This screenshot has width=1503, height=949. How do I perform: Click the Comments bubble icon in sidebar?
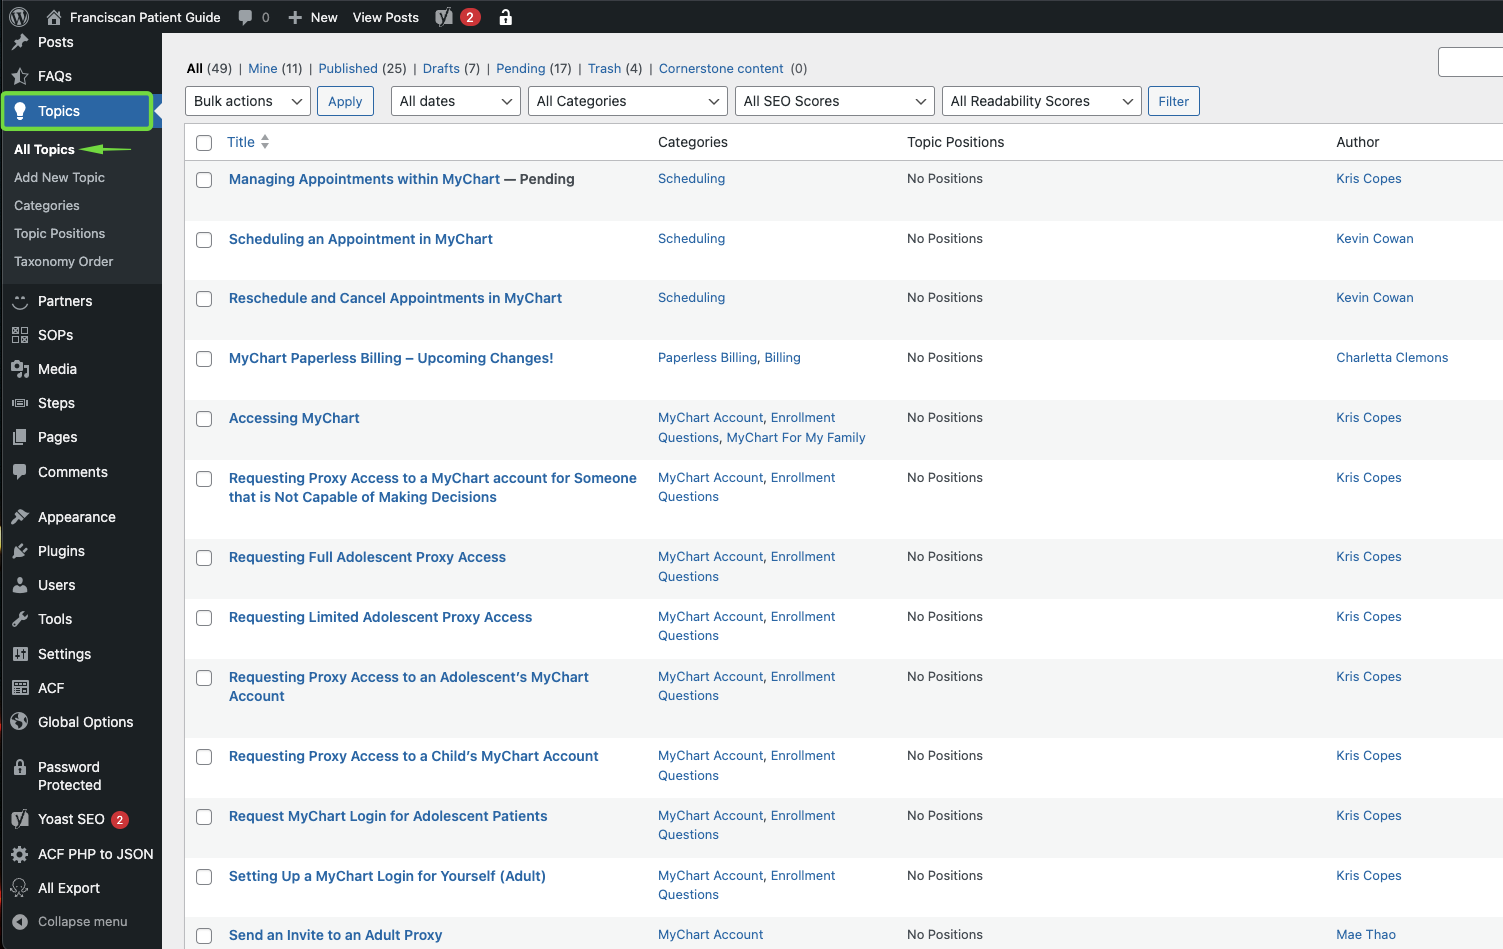coord(20,472)
